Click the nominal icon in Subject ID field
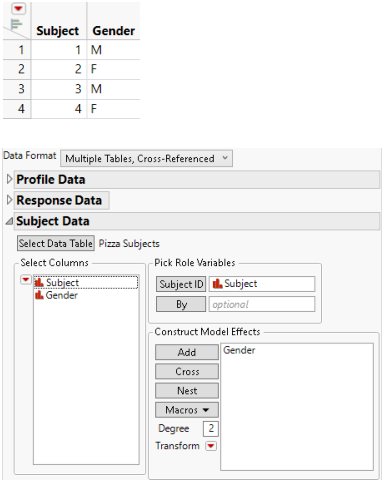This screenshot has height=482, width=384. pyautogui.click(x=217, y=284)
